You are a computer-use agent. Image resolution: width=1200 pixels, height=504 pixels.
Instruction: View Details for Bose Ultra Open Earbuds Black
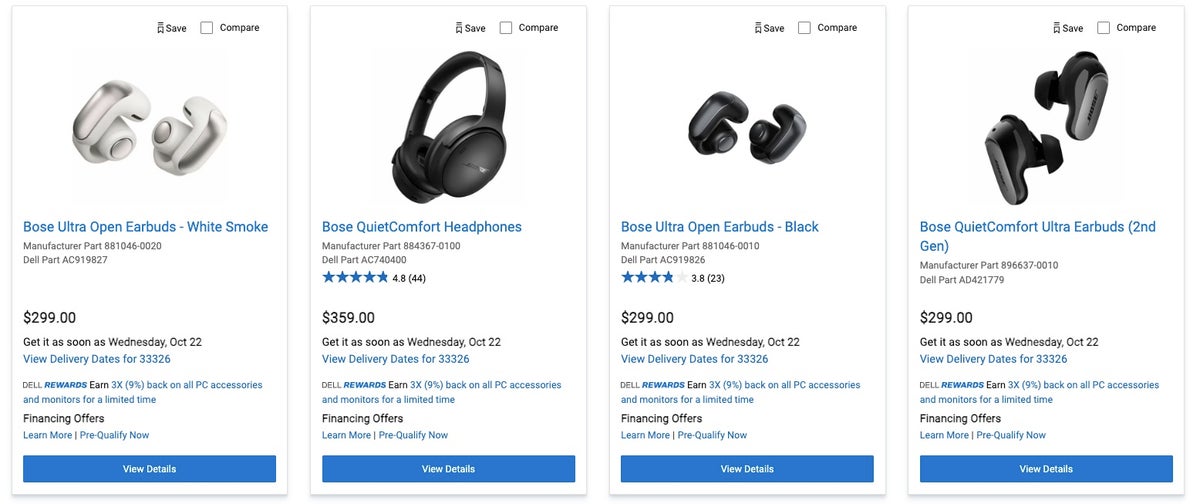point(747,469)
